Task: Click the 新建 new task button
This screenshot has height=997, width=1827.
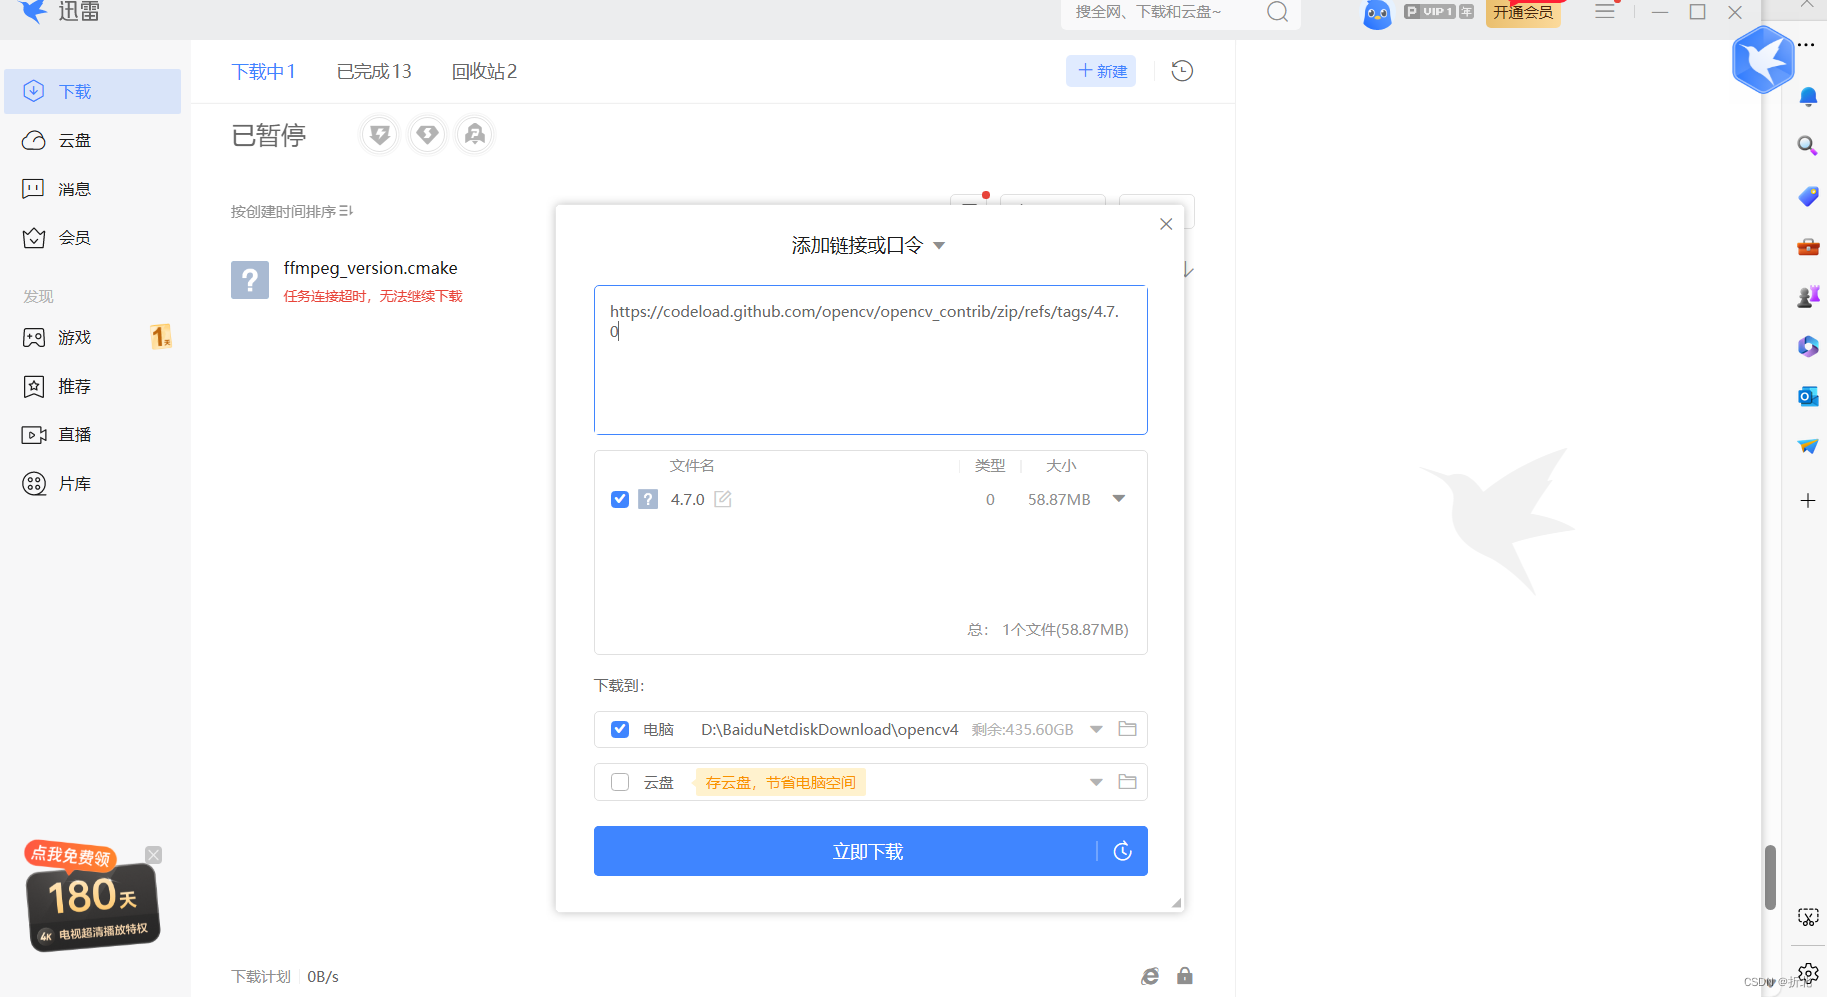Action: [1101, 71]
